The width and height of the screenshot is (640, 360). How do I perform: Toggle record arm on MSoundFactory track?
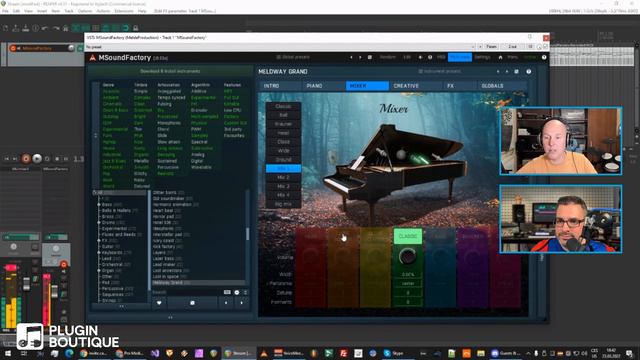click(x=13, y=48)
